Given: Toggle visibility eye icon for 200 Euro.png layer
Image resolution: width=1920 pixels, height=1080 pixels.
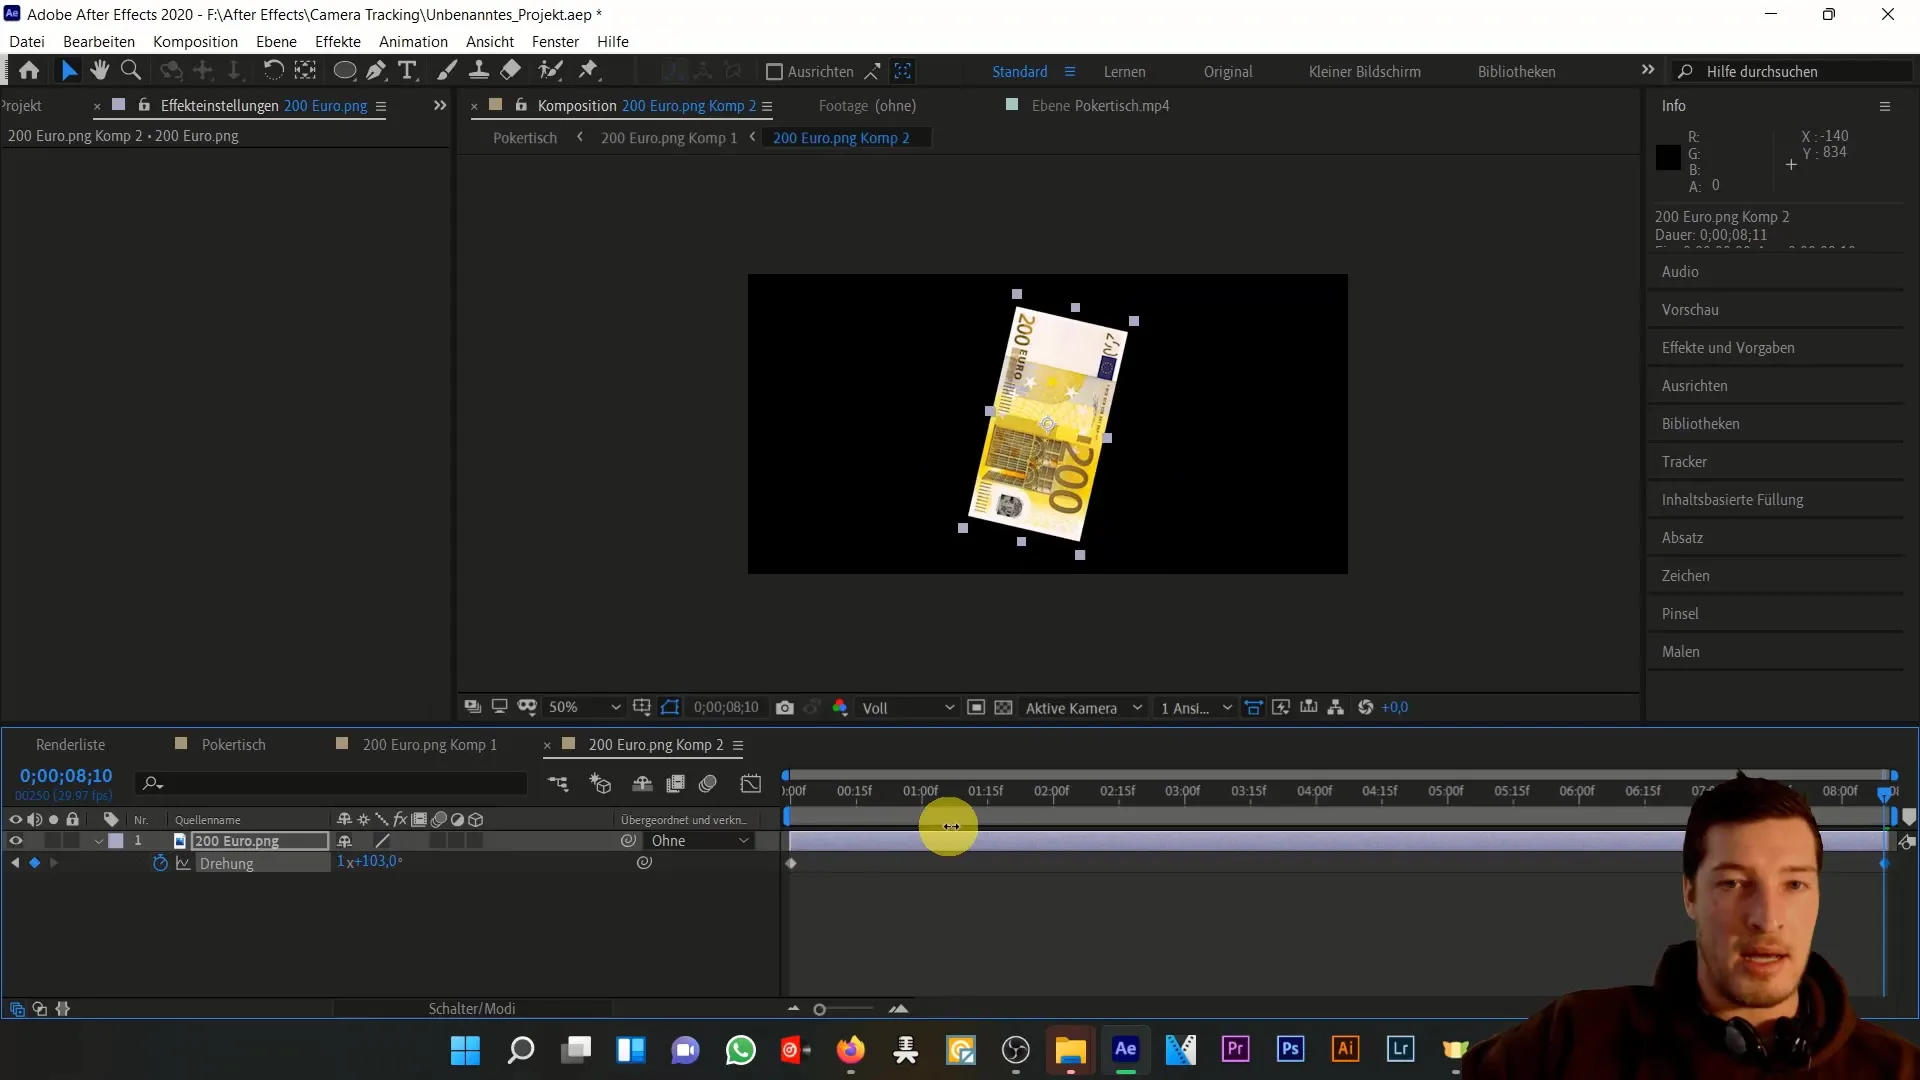Looking at the screenshot, I should coord(13,841).
